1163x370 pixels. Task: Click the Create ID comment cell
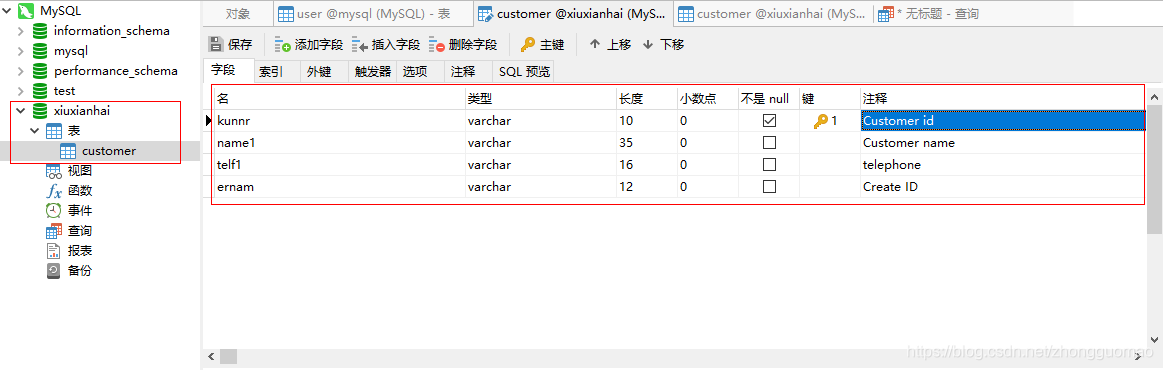coord(1003,187)
